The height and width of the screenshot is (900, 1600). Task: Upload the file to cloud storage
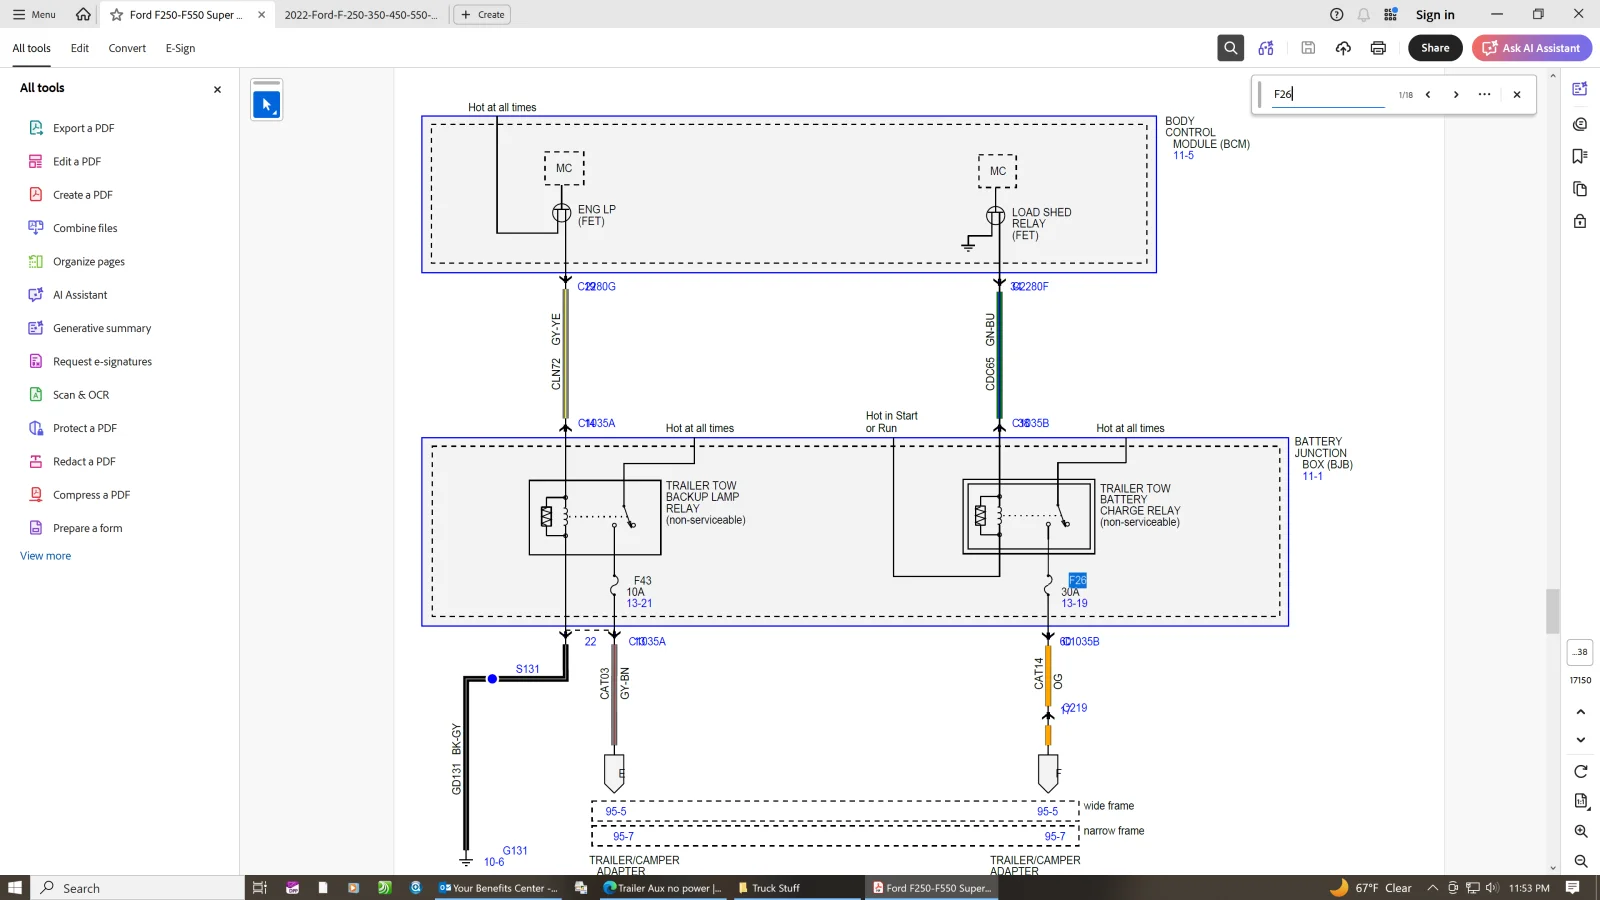(x=1343, y=48)
